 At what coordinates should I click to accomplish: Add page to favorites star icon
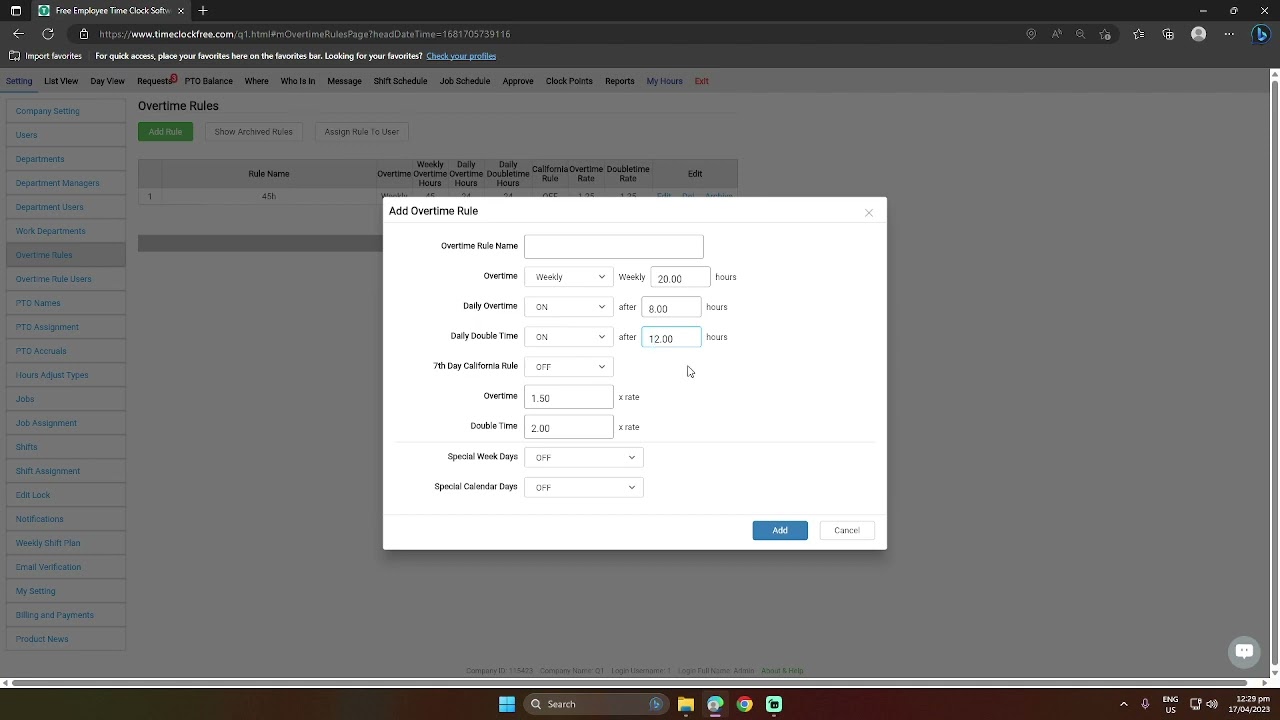pyautogui.click(x=1105, y=34)
